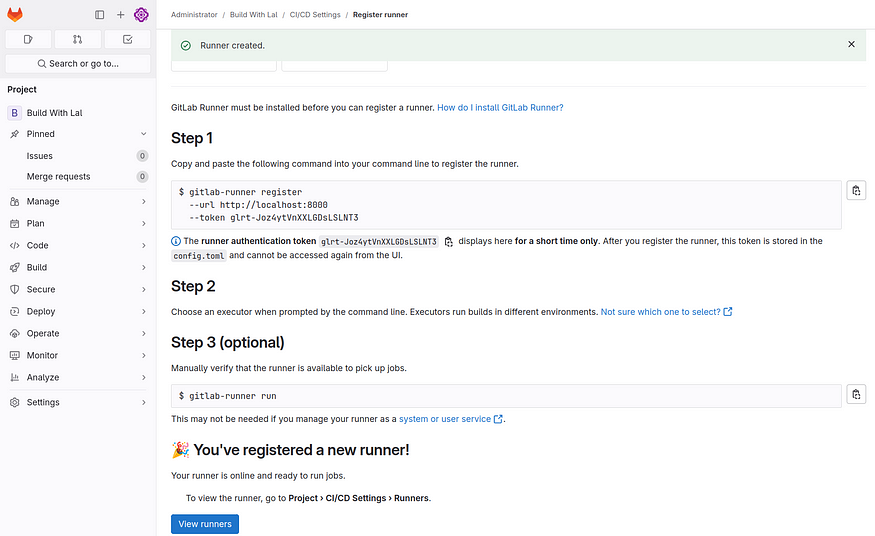Go to the Build With Lal breadcrumb
The width and height of the screenshot is (875, 536).
(x=253, y=15)
